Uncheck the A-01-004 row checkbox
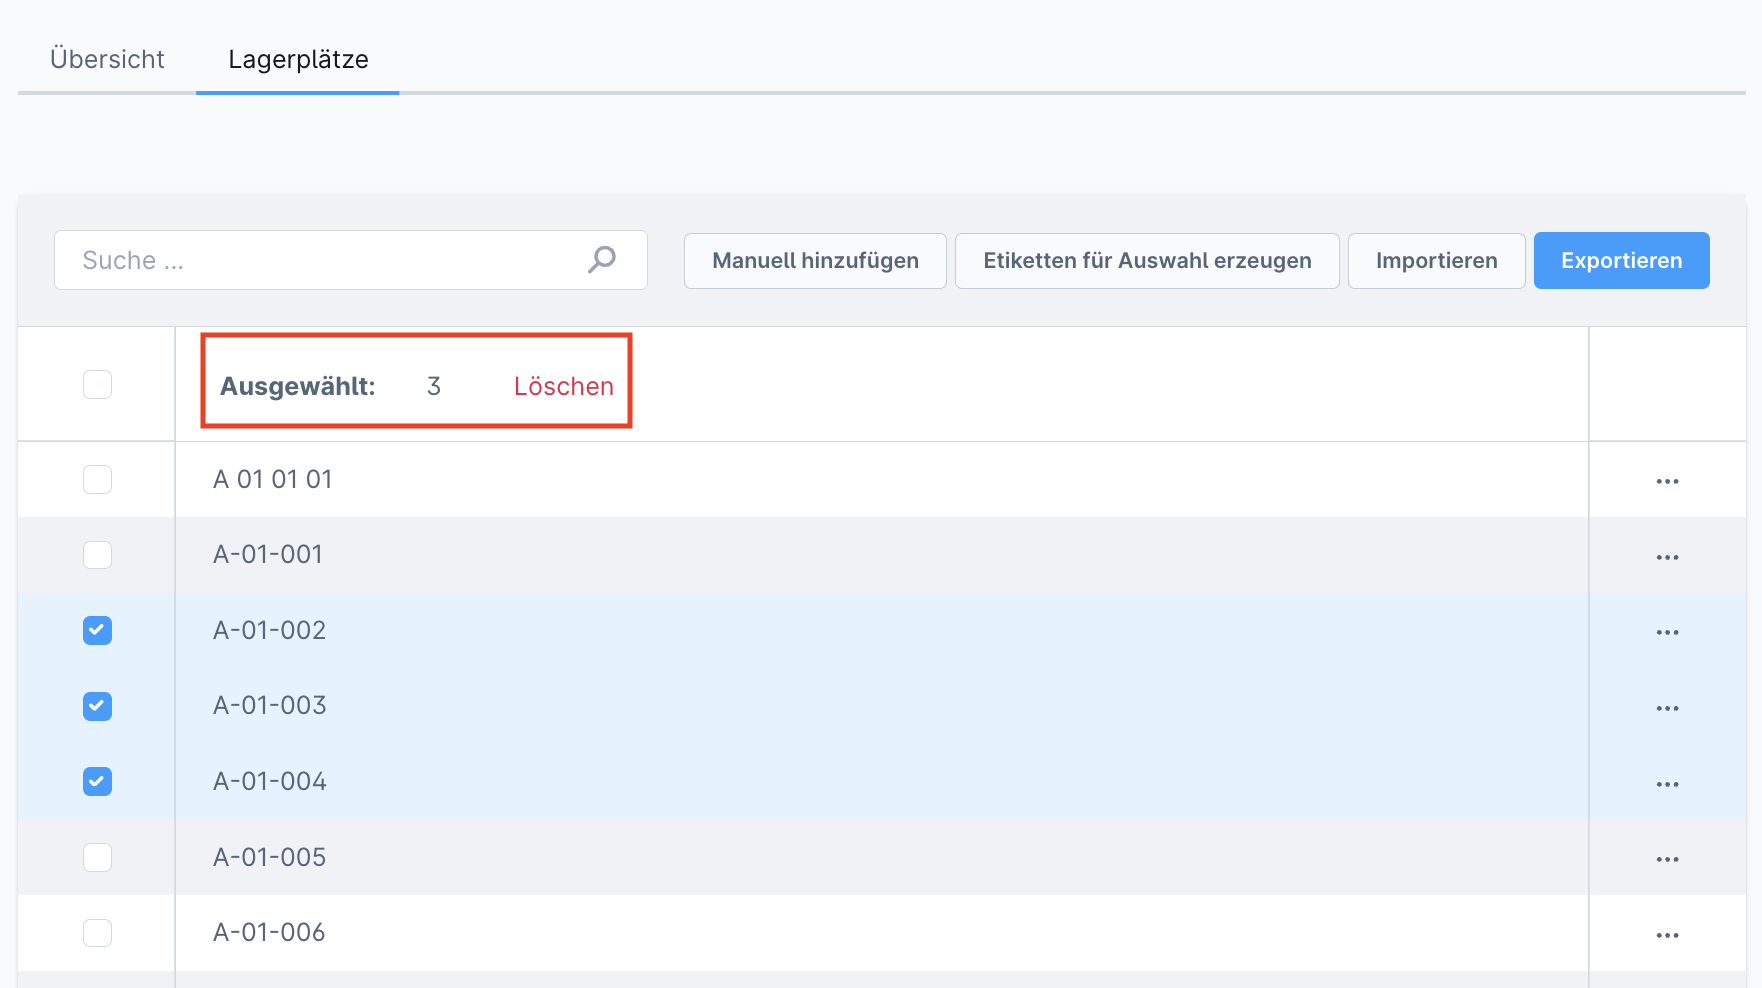Image resolution: width=1762 pixels, height=988 pixels. [x=97, y=781]
